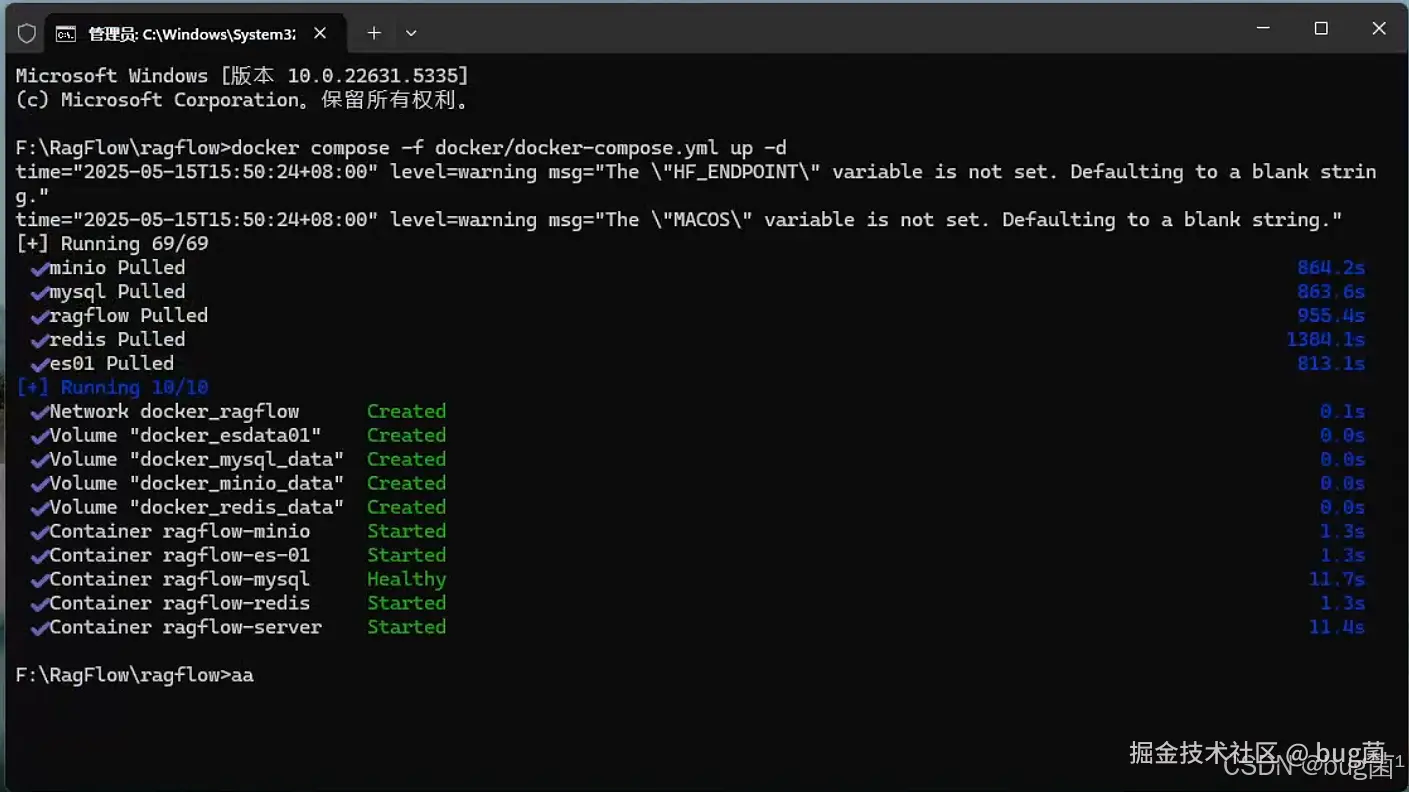
Task: Maximize the terminal window
Action: [1321, 29]
